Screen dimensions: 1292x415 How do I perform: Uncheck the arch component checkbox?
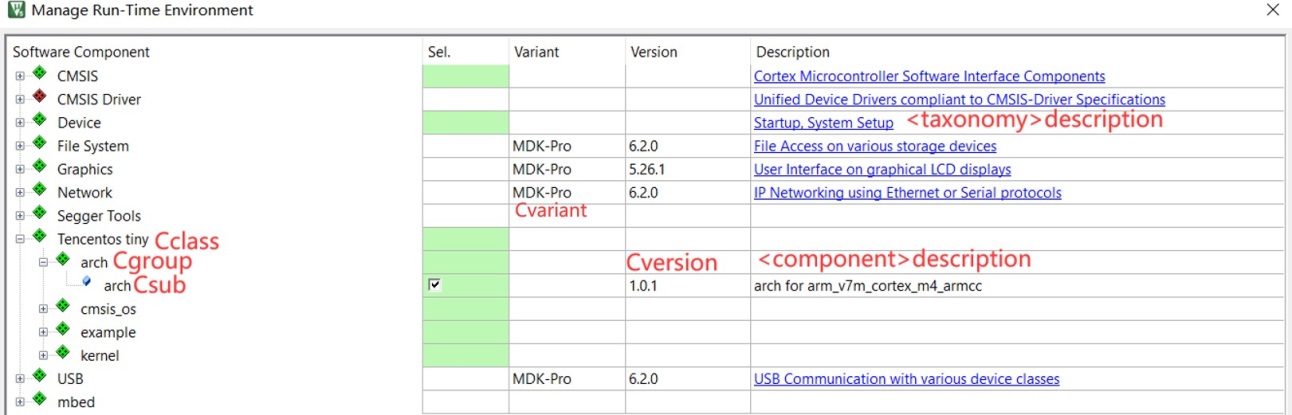[433, 285]
